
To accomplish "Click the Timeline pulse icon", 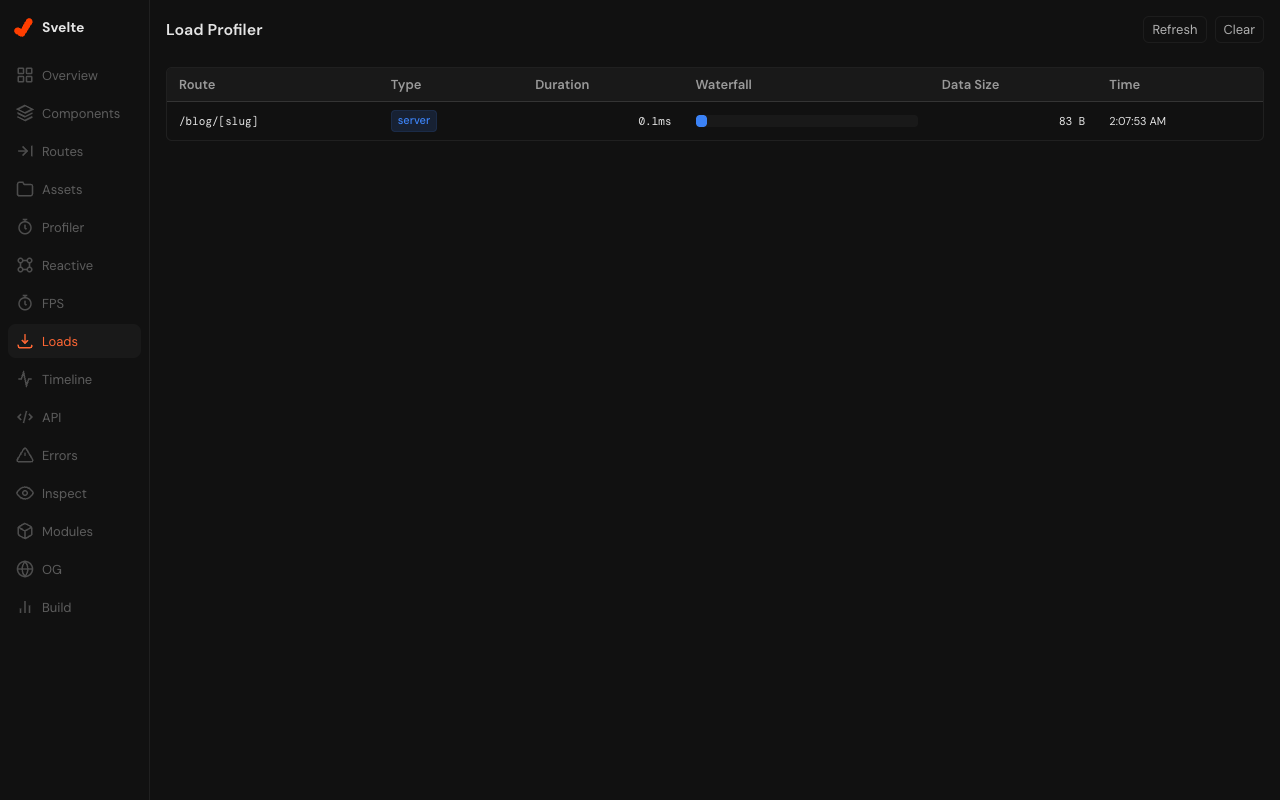I will [x=25, y=379].
